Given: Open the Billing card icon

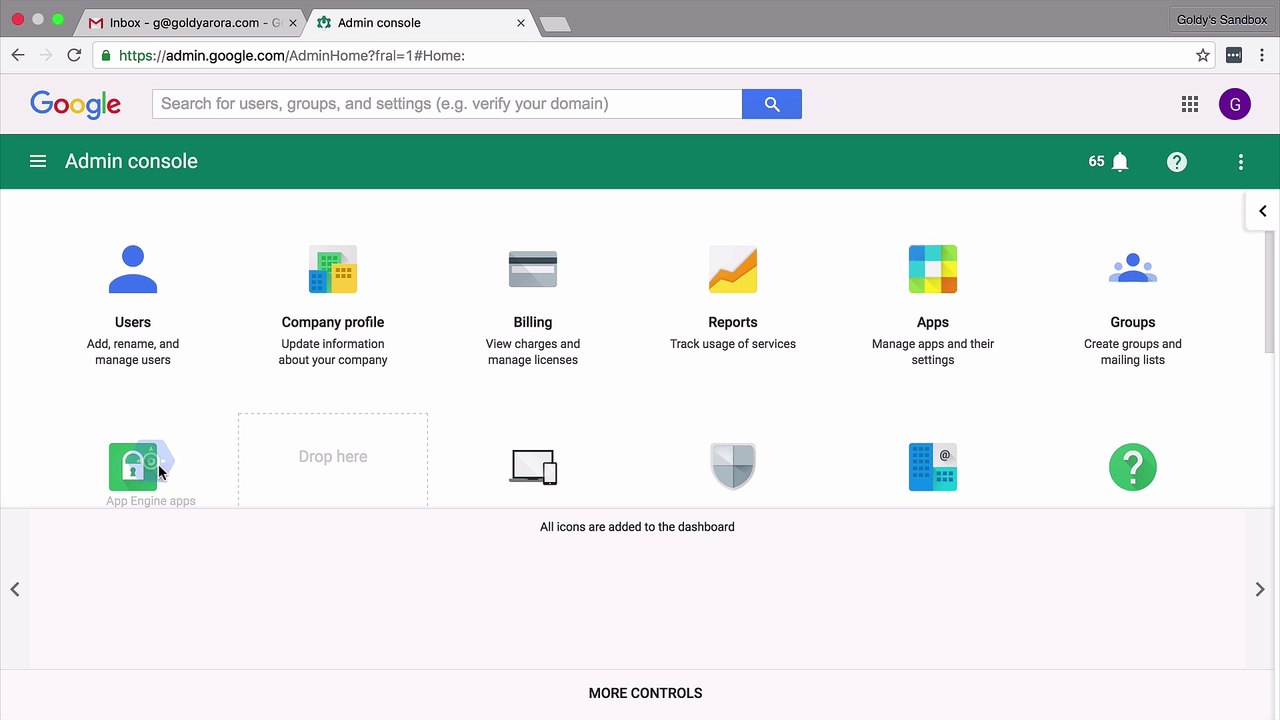Looking at the screenshot, I should pos(533,269).
